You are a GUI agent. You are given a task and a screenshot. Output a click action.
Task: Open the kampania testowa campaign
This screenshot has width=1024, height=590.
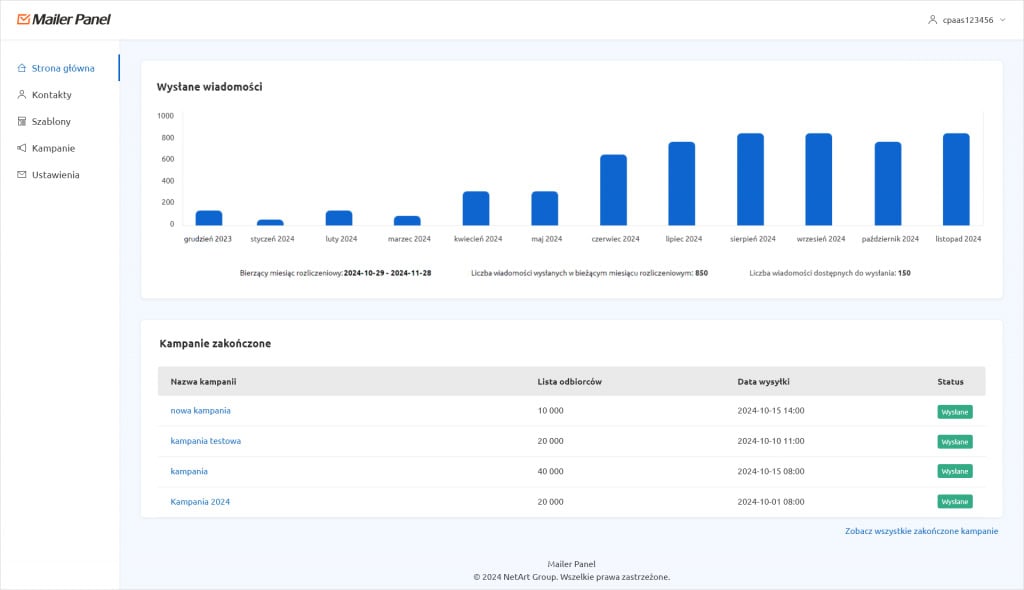pyautogui.click(x=204, y=440)
